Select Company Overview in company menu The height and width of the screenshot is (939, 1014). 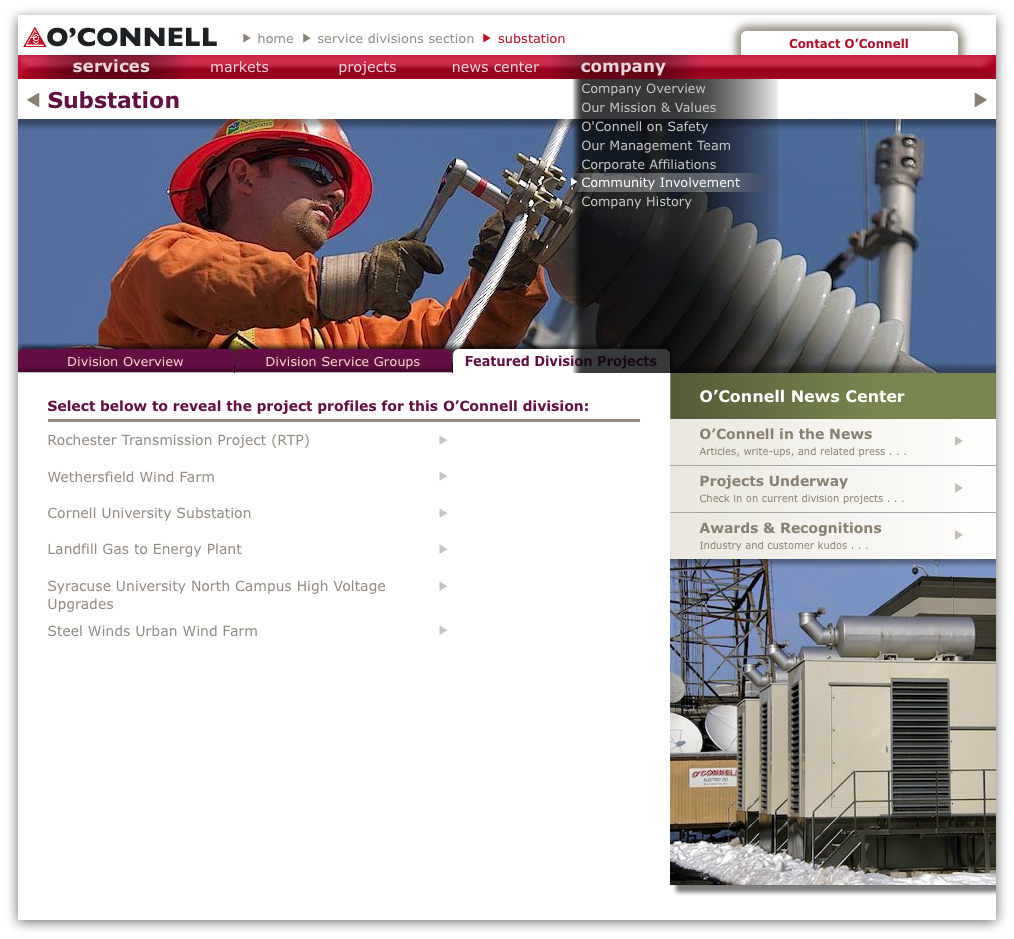[643, 89]
